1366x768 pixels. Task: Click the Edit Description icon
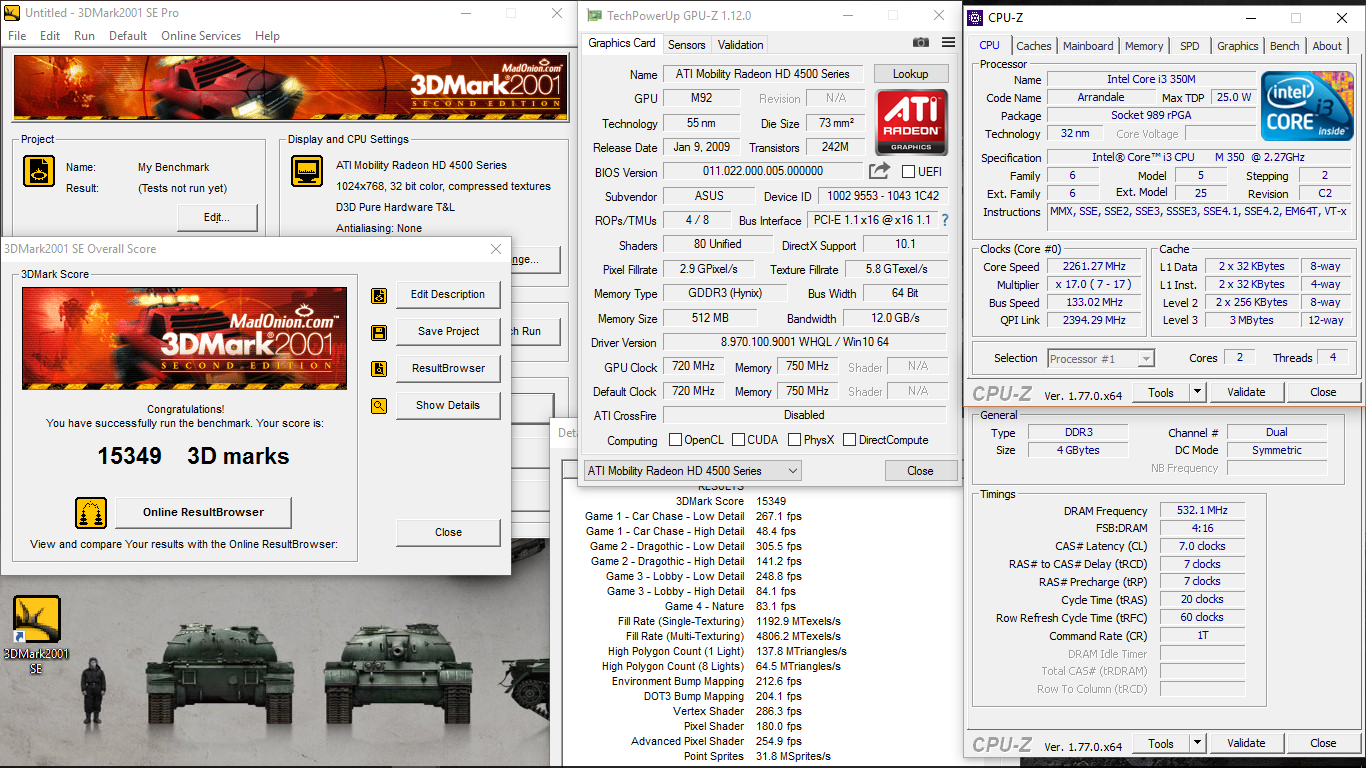379,295
